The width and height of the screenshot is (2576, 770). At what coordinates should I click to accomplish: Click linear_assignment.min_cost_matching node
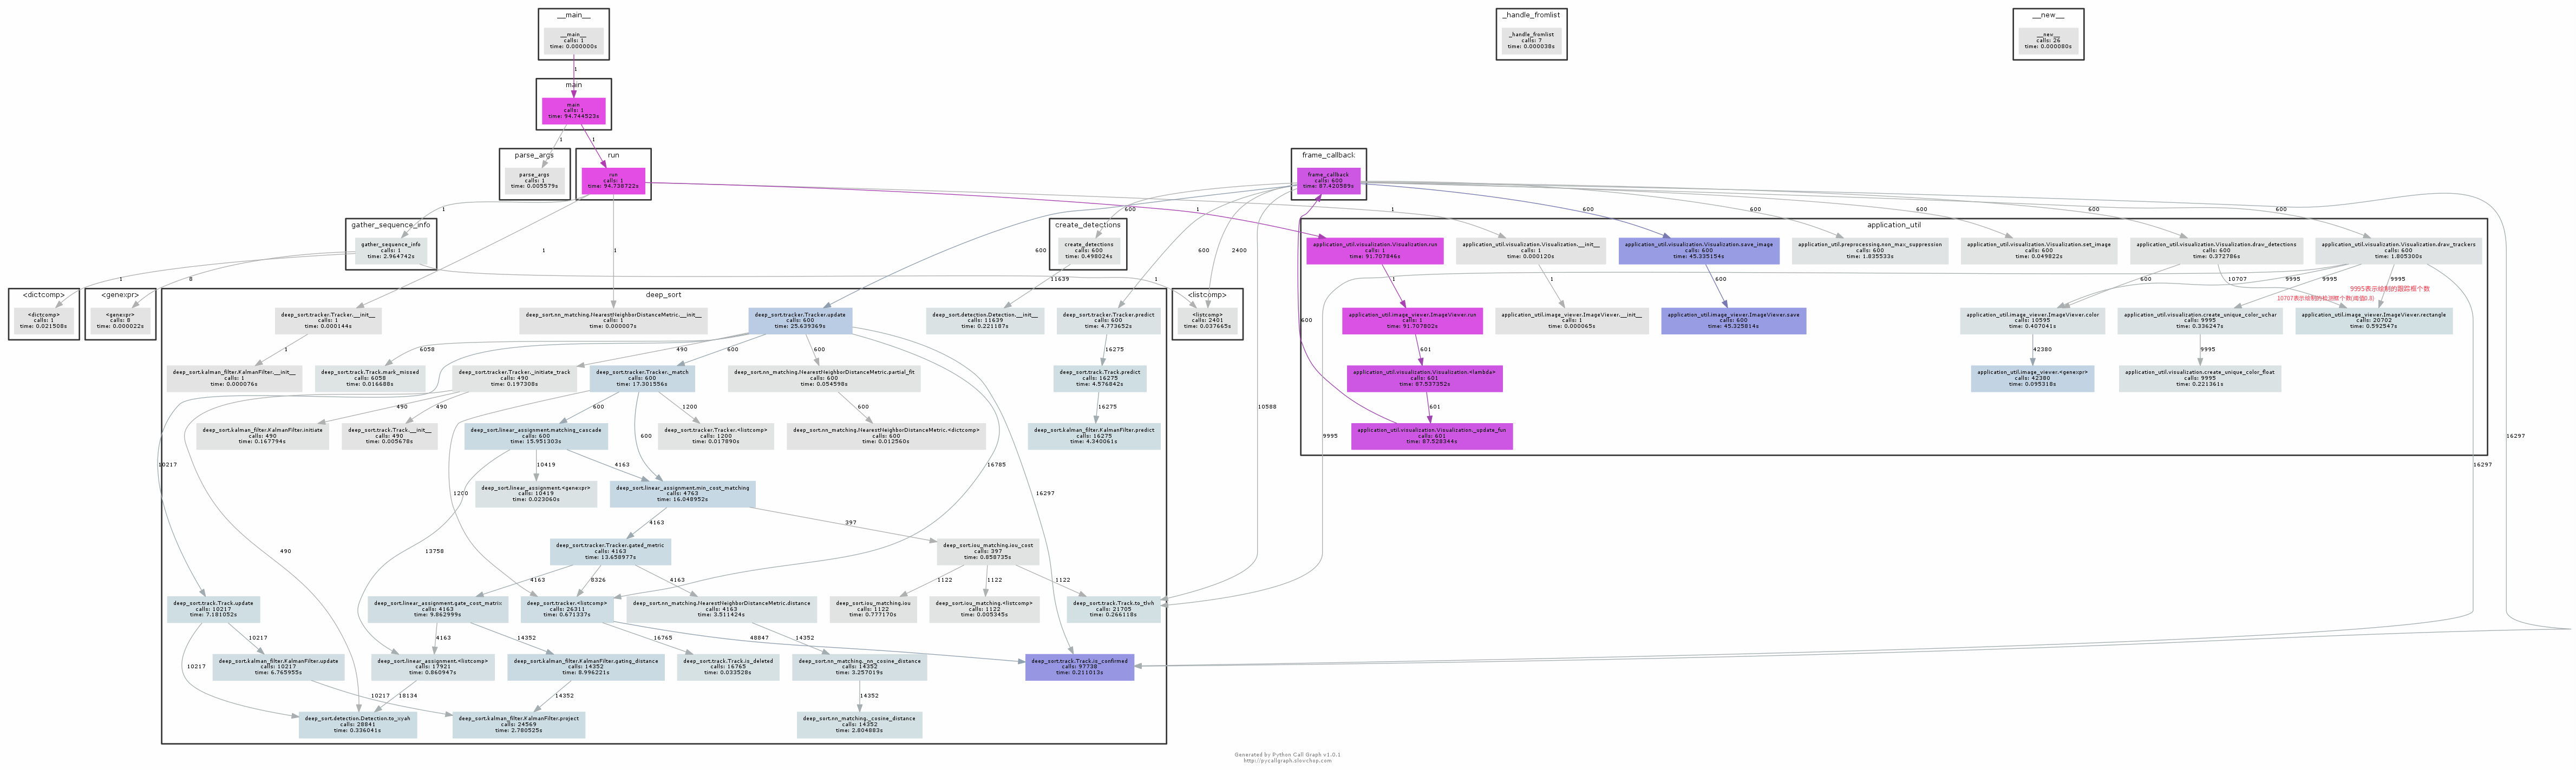tap(682, 494)
